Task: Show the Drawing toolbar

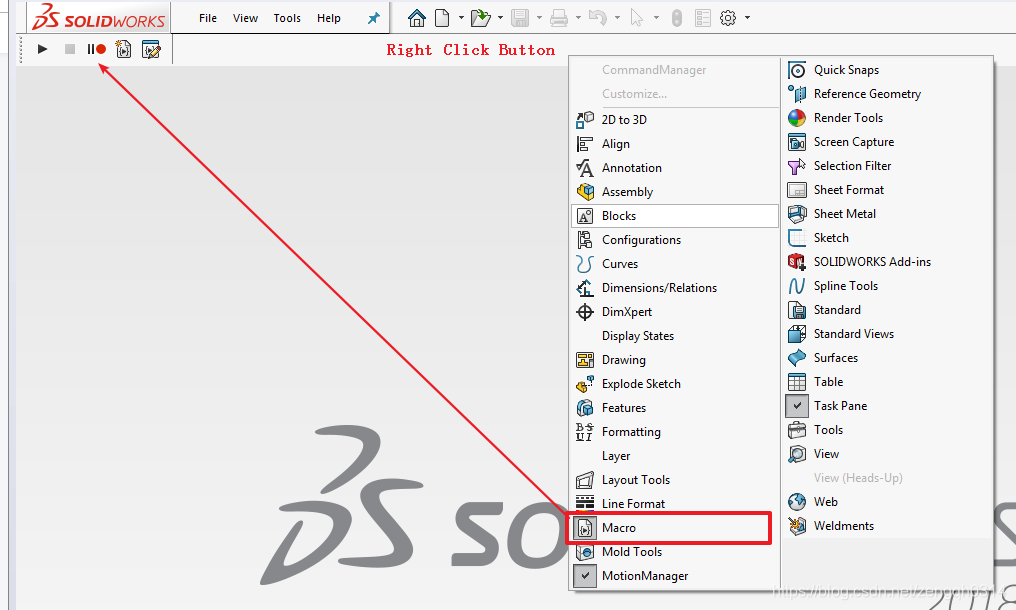Action: tap(675, 360)
